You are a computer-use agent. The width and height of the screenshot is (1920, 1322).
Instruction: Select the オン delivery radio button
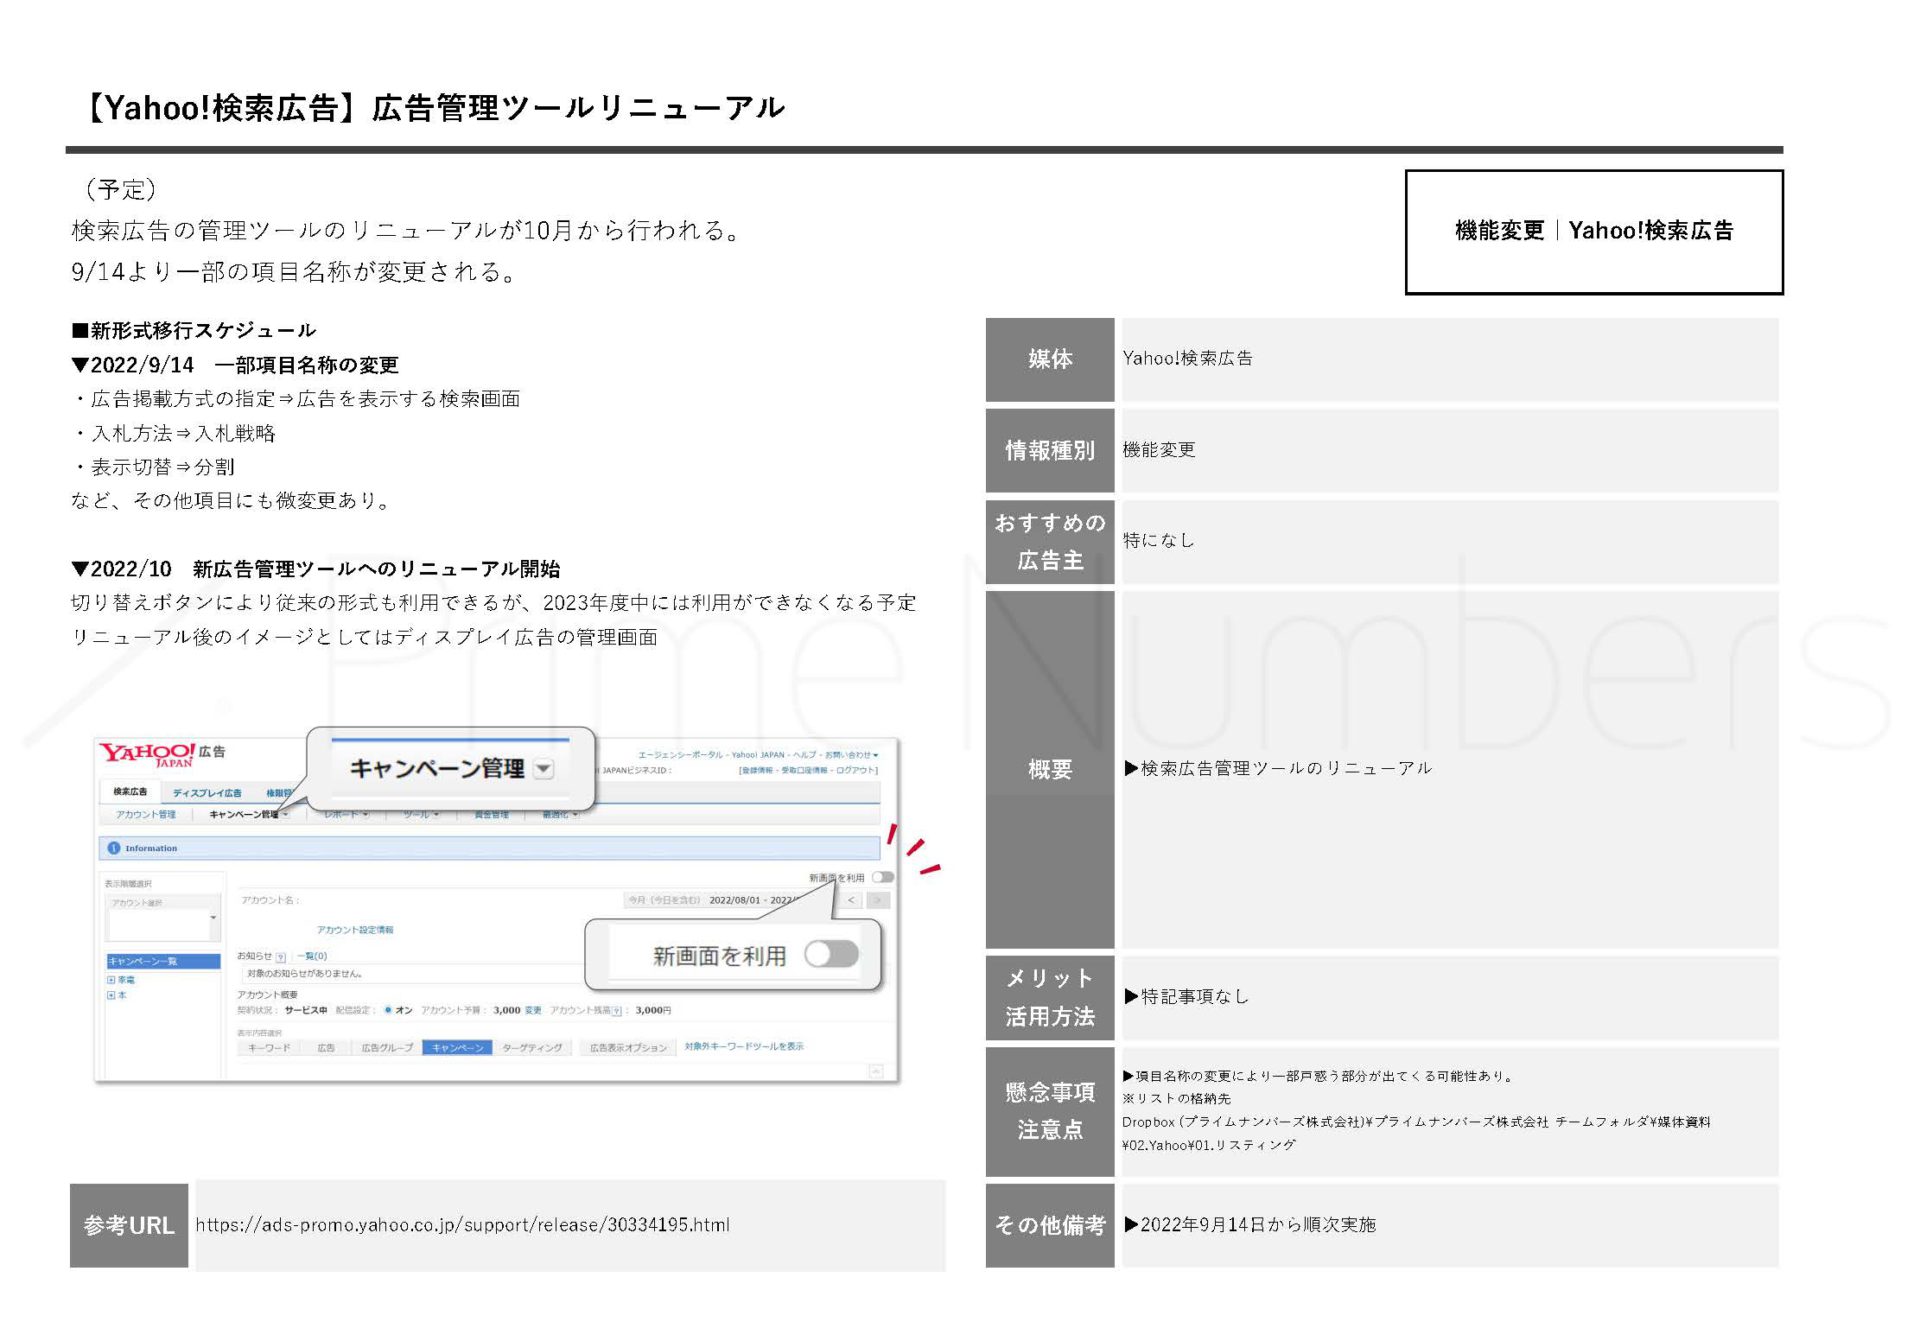pyautogui.click(x=388, y=1010)
